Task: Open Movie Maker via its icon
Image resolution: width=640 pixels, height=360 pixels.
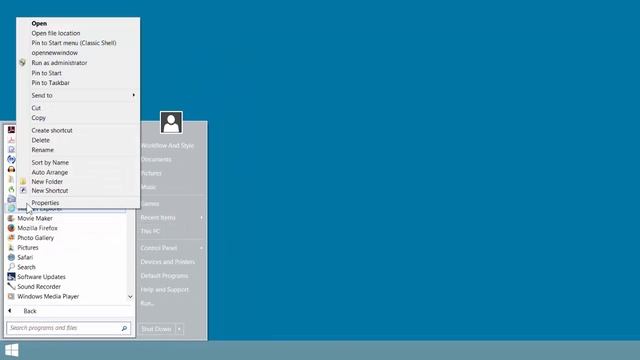Action: point(11,218)
